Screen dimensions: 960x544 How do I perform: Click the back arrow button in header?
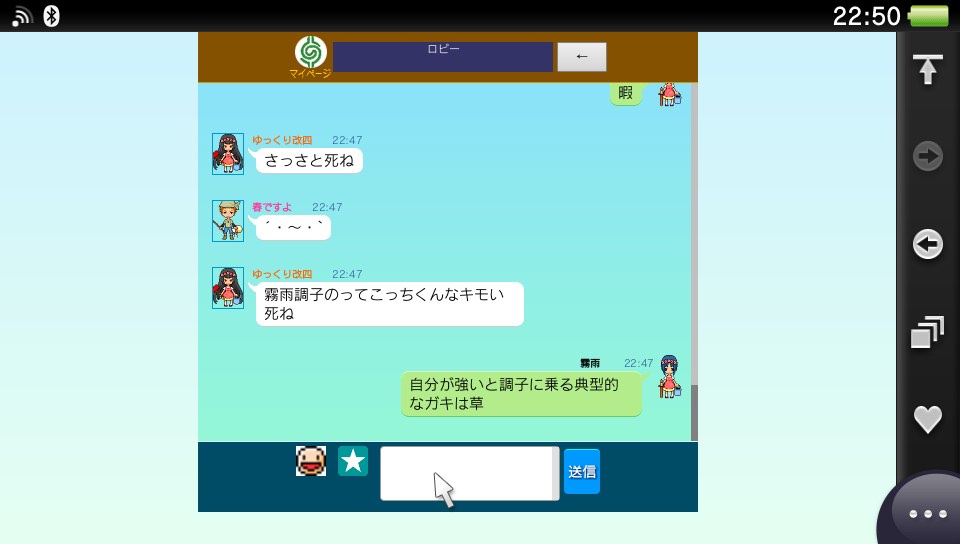click(581, 57)
